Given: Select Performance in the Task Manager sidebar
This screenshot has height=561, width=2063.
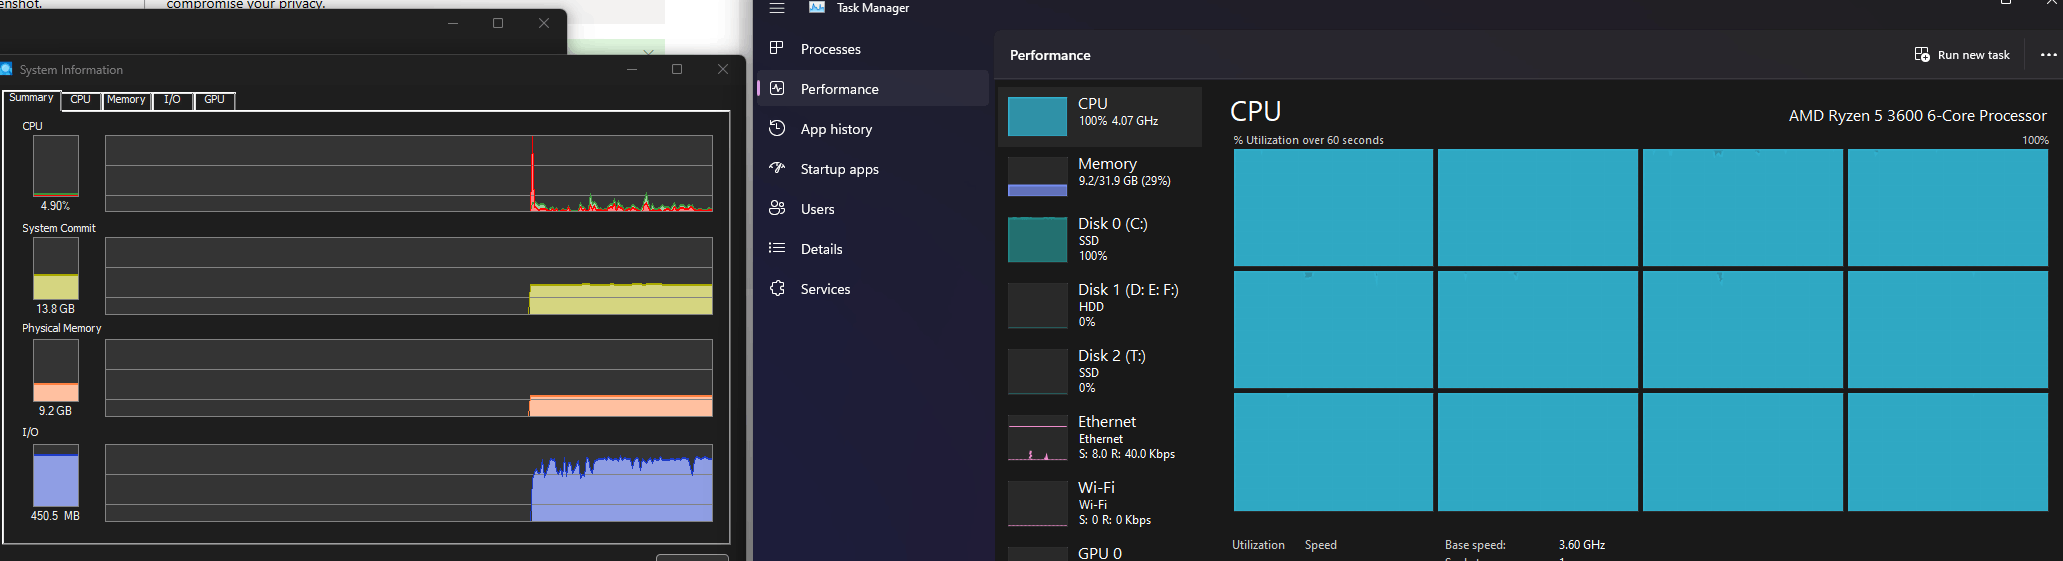Looking at the screenshot, I should coord(873,89).
